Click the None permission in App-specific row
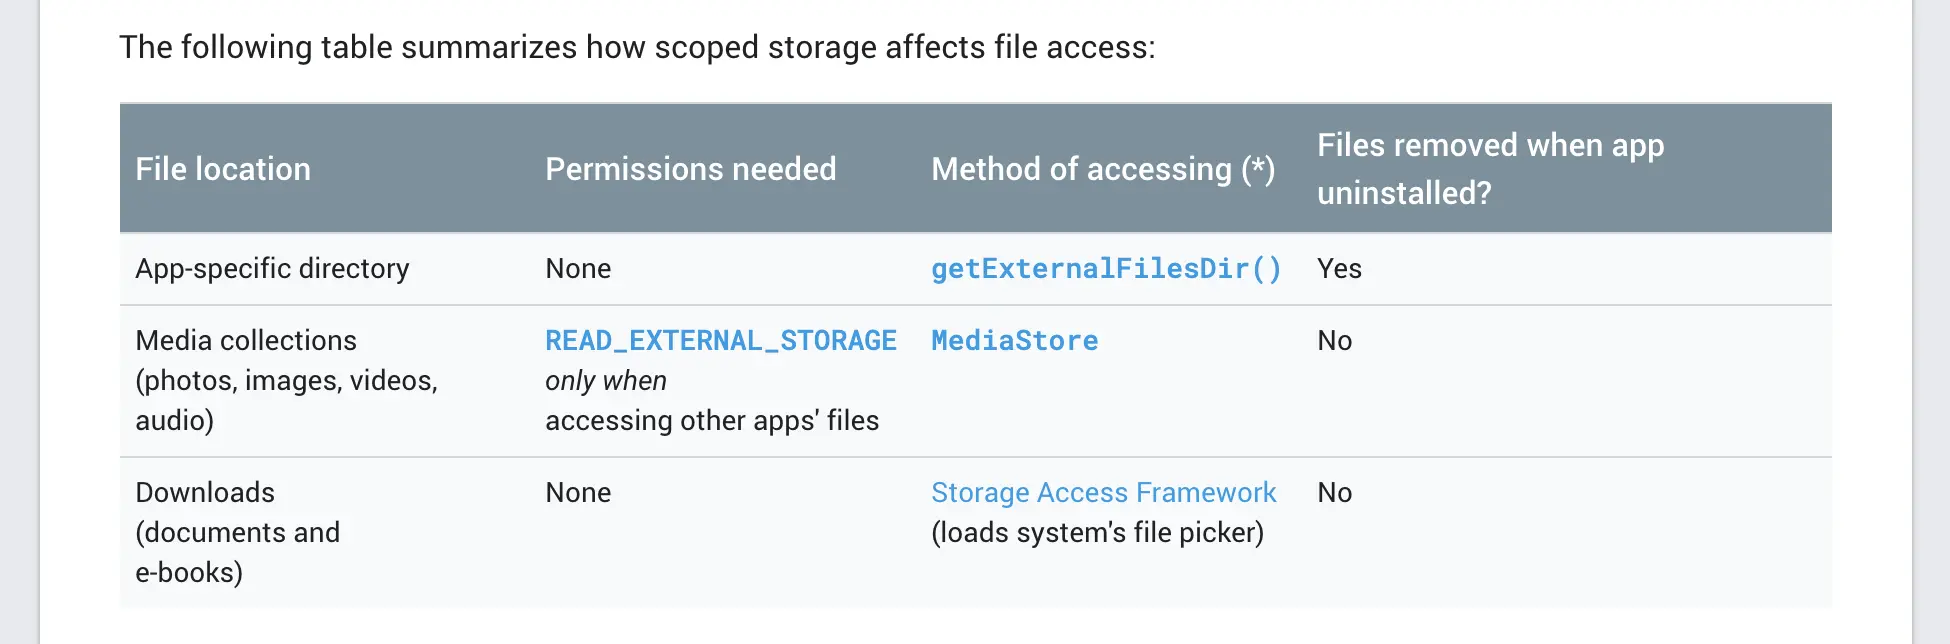The width and height of the screenshot is (1950, 644). tap(578, 269)
